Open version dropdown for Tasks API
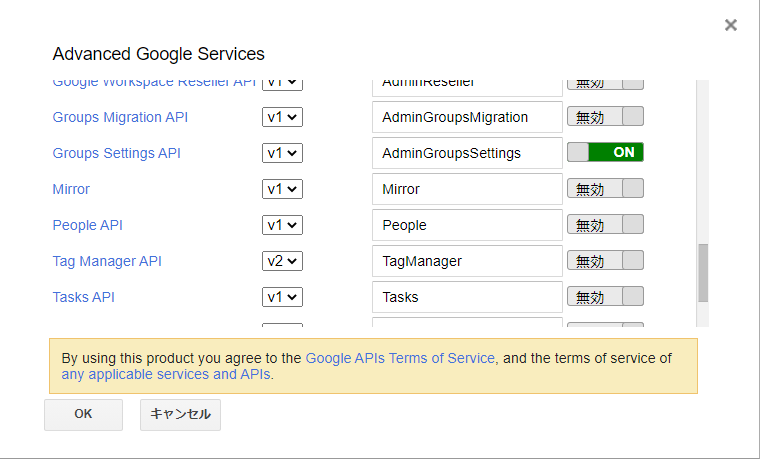This screenshot has height=459, width=760. point(282,297)
